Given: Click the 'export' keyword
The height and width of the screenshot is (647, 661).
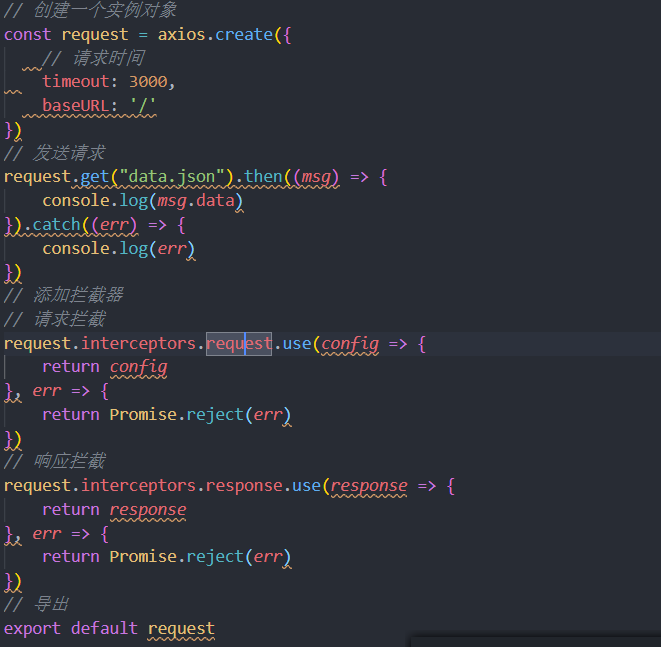Looking at the screenshot, I should click(x=32, y=629).
